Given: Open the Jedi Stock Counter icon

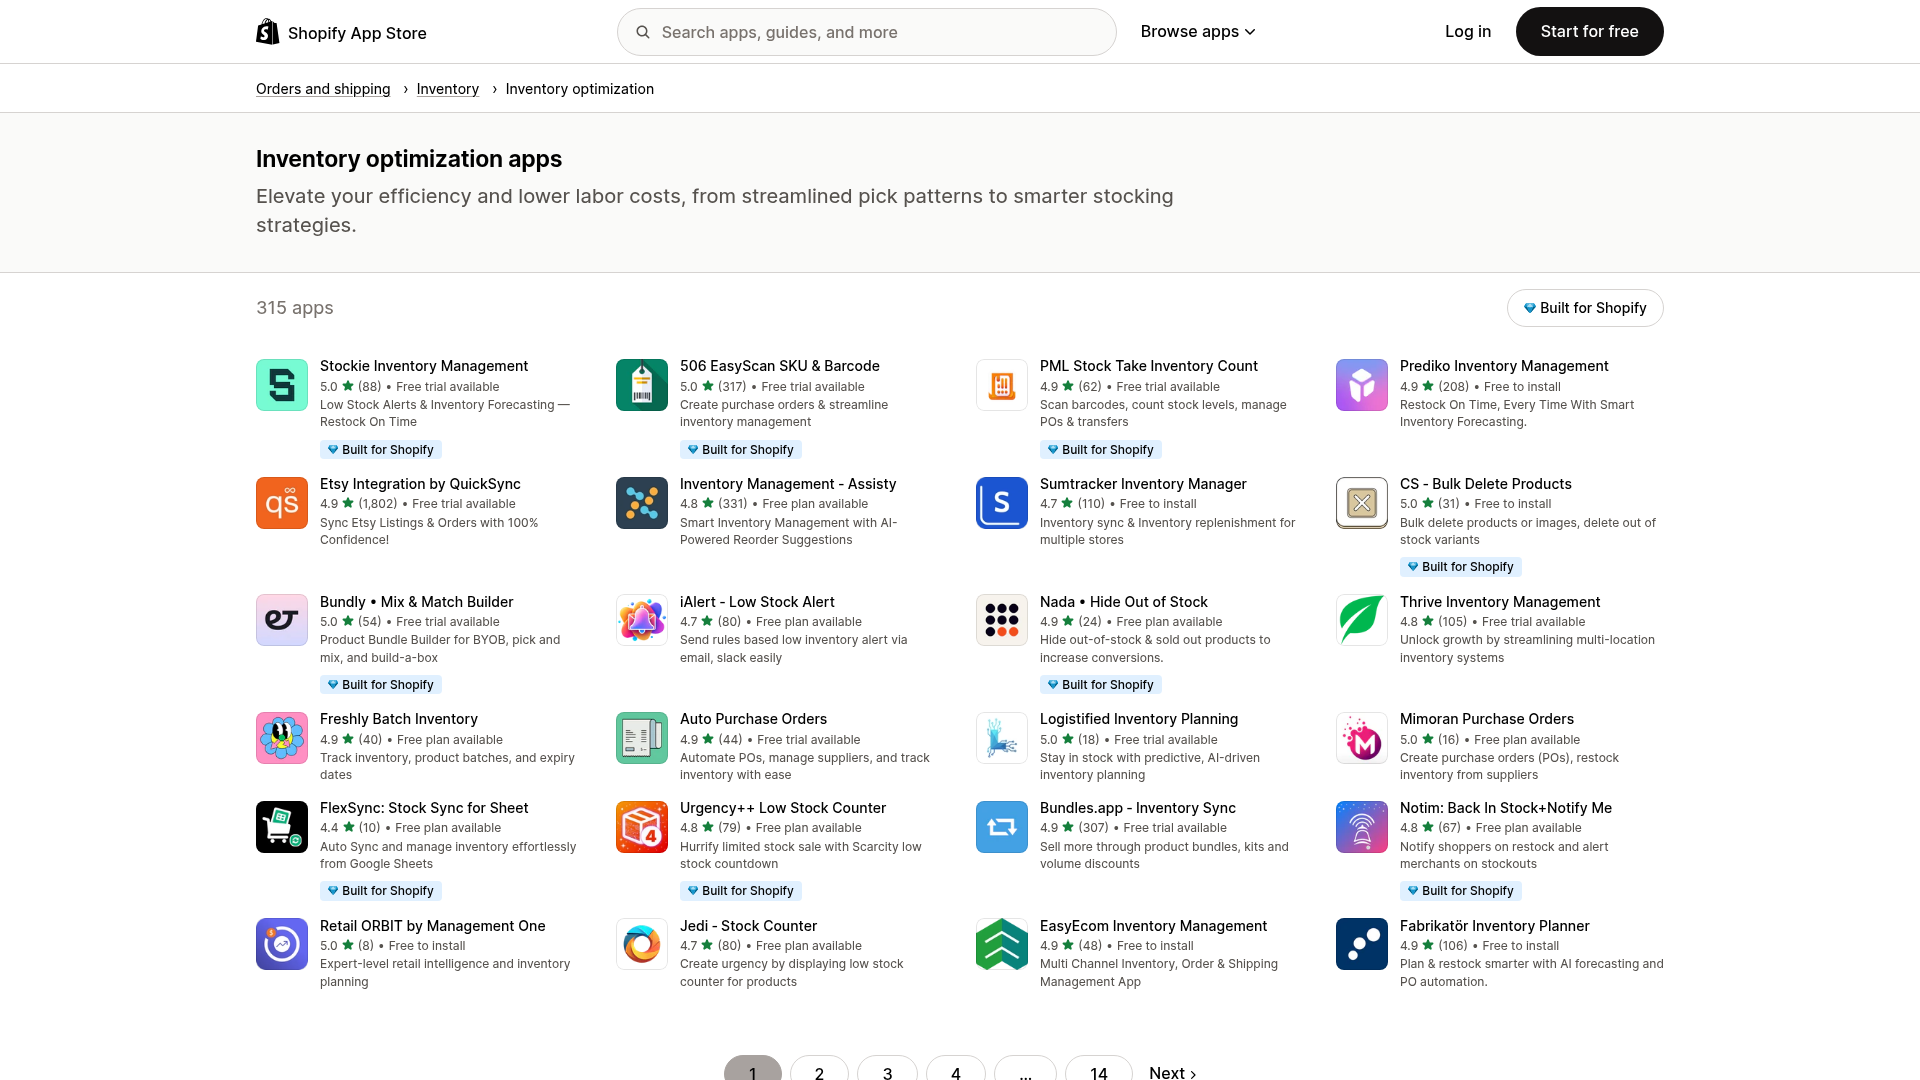Looking at the screenshot, I should [642, 944].
